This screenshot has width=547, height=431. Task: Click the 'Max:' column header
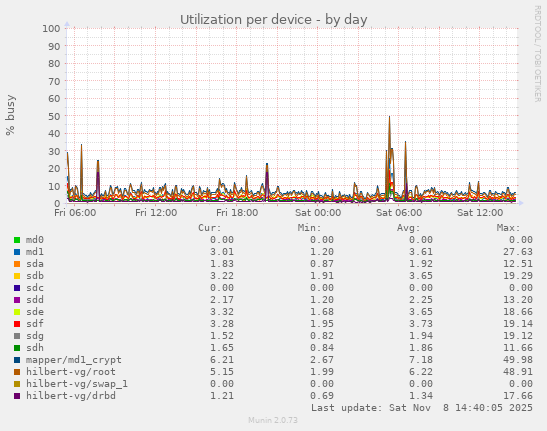coord(509,228)
